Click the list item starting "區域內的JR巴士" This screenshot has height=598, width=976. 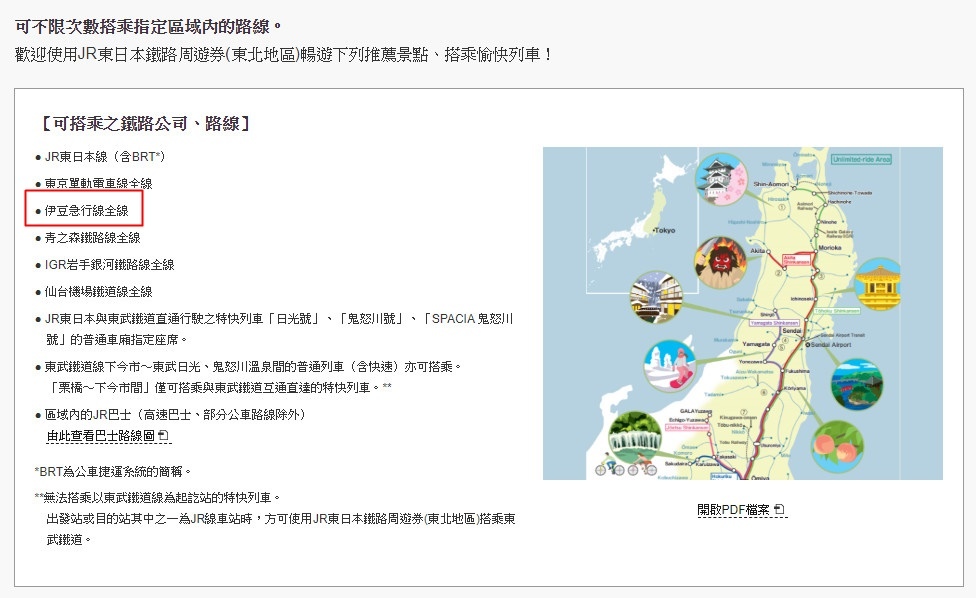(x=176, y=414)
